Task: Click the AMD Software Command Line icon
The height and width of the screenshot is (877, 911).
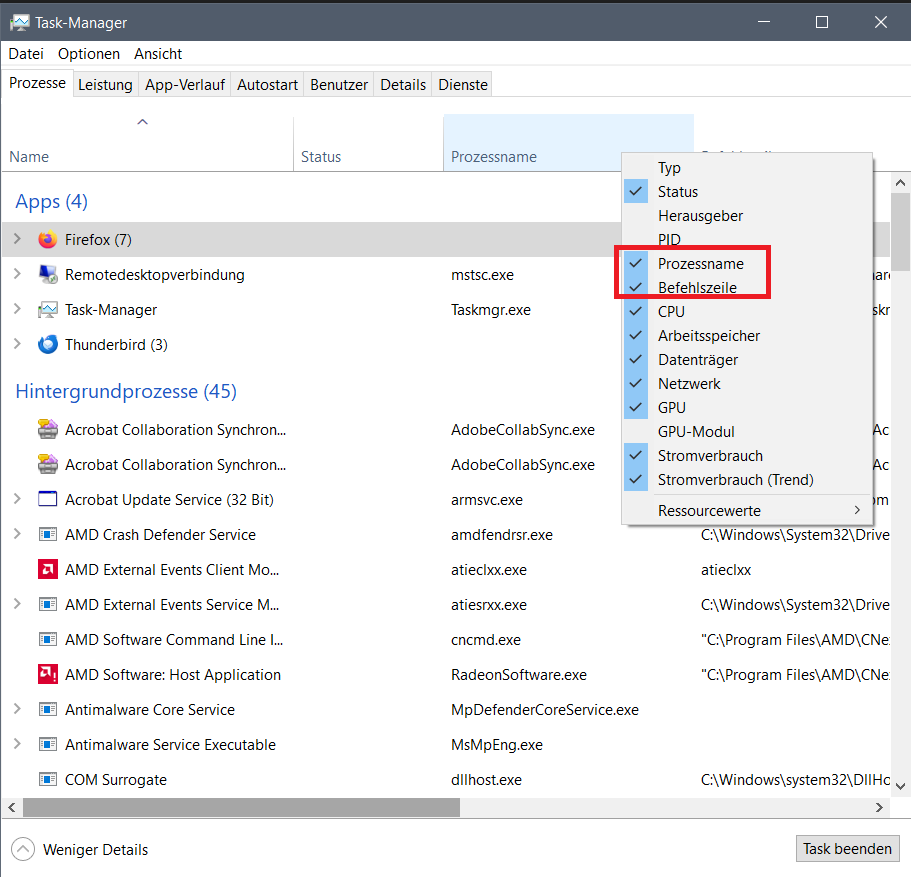Action: 48,639
